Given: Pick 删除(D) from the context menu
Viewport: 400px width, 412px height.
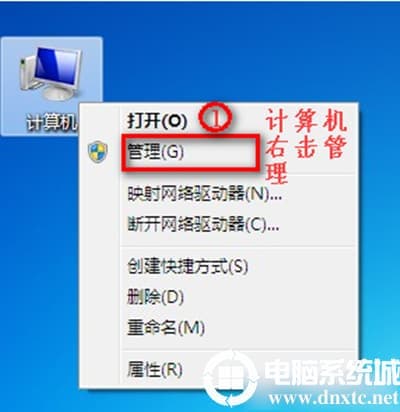Looking at the screenshot, I should [155, 297].
